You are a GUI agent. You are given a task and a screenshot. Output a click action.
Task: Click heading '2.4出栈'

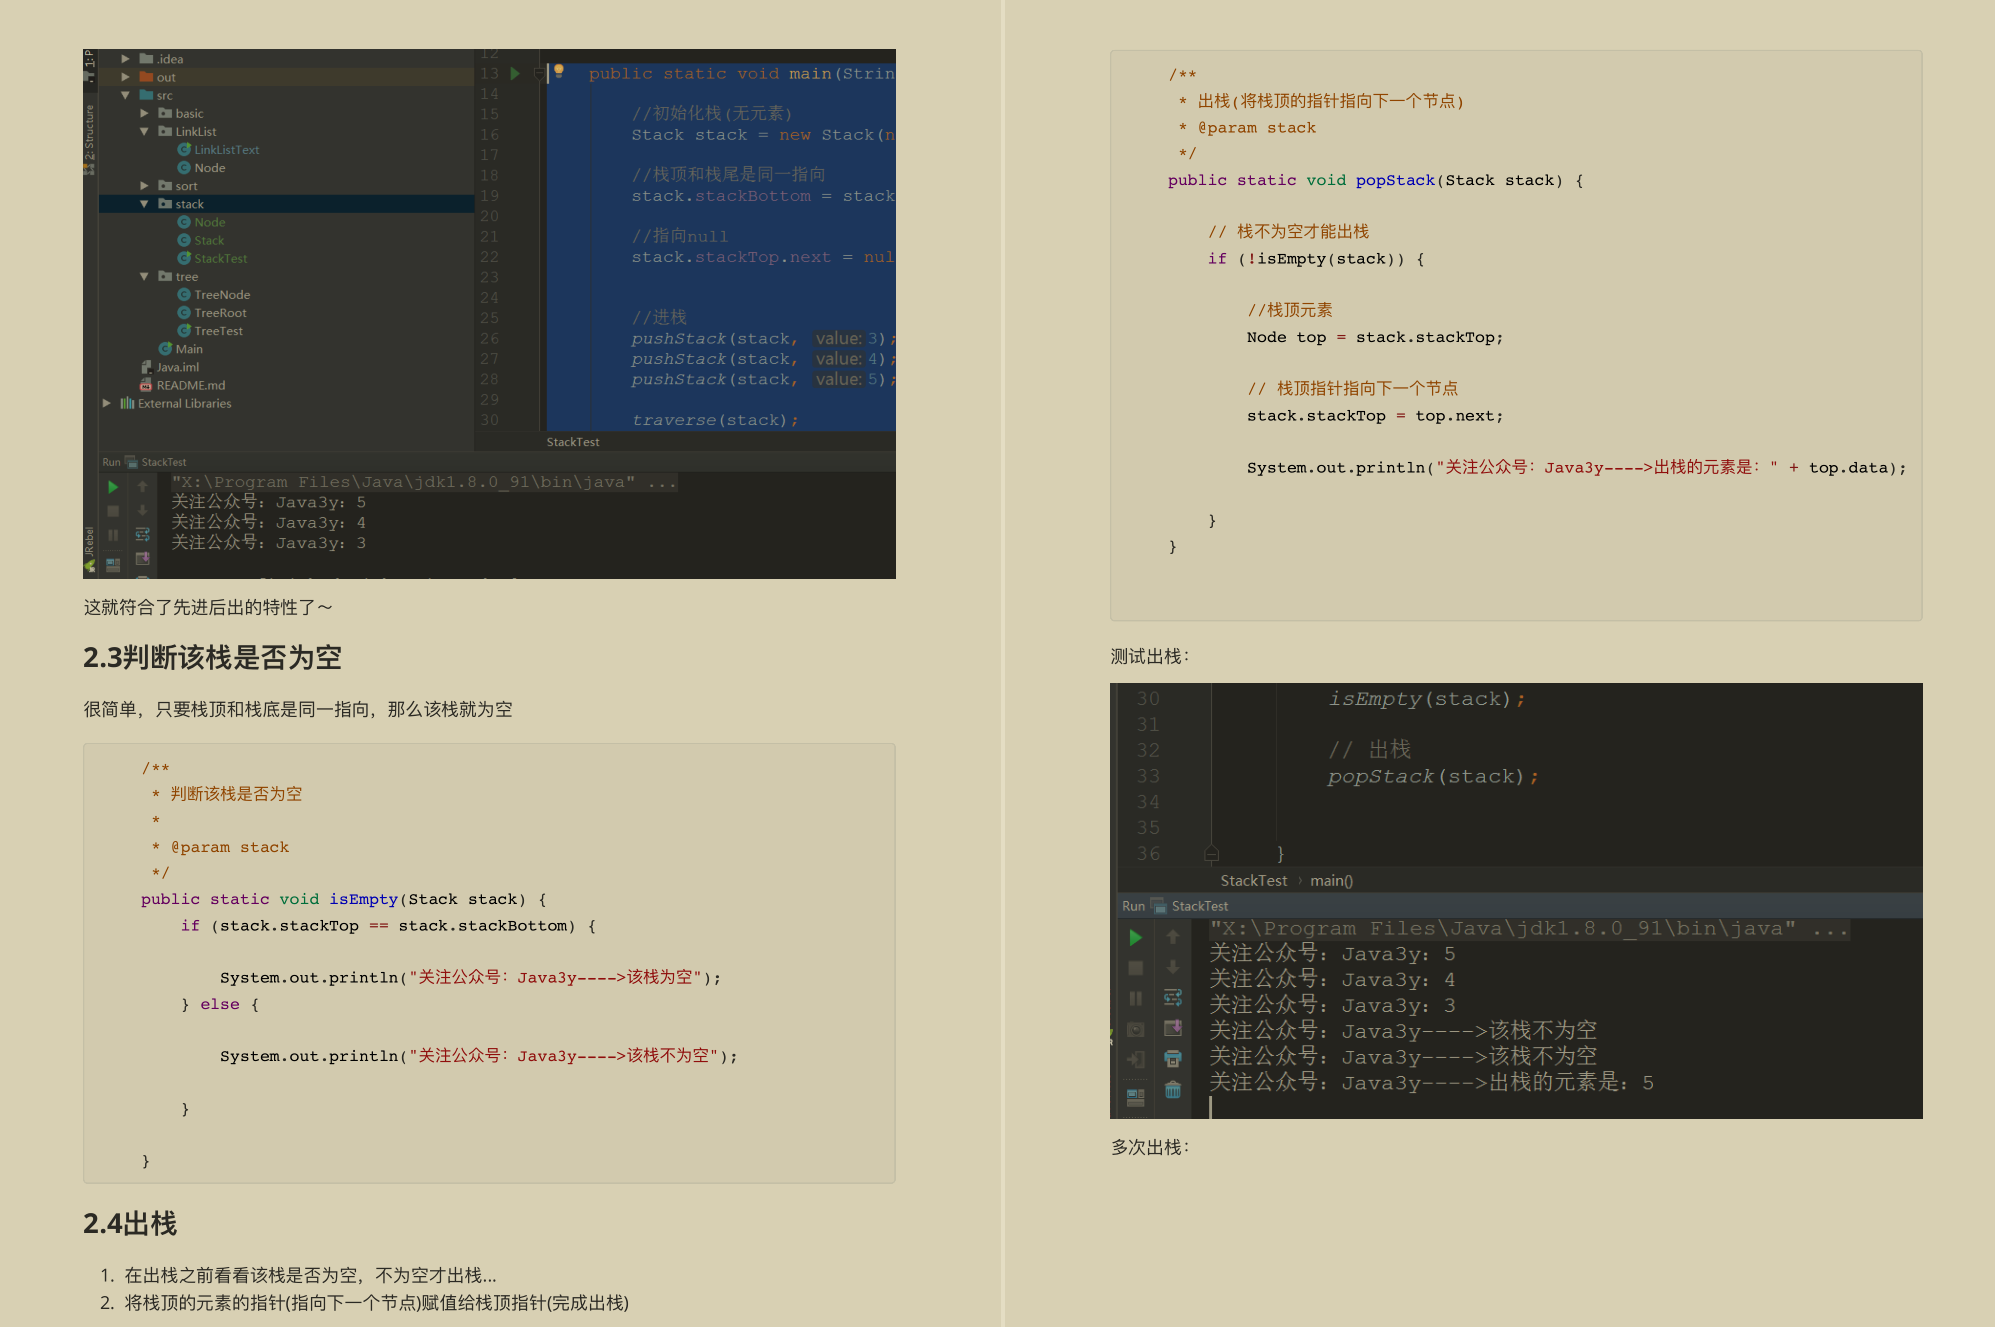click(130, 1223)
